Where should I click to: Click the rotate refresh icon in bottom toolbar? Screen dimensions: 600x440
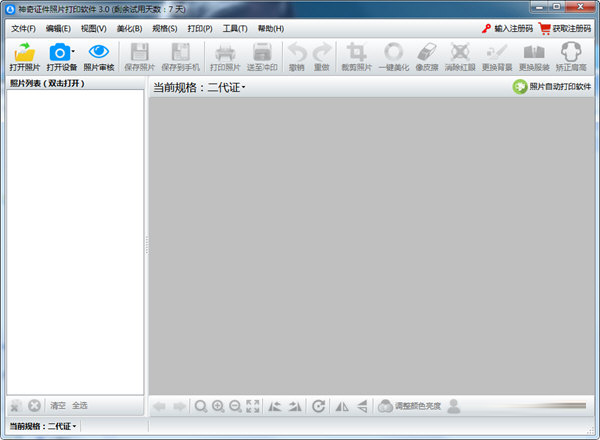coord(318,406)
